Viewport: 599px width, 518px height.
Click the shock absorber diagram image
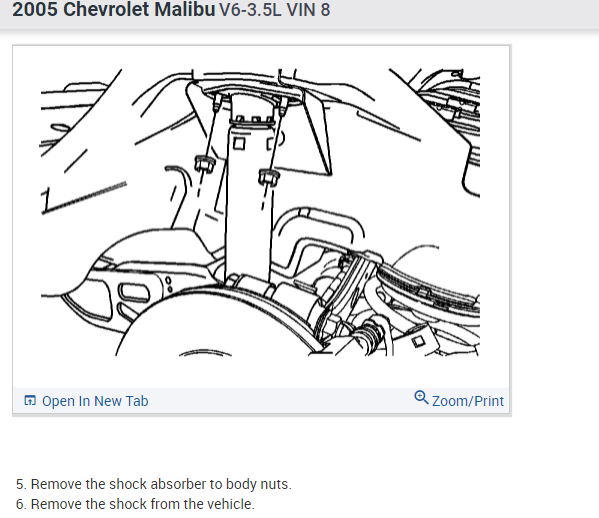tap(260, 212)
